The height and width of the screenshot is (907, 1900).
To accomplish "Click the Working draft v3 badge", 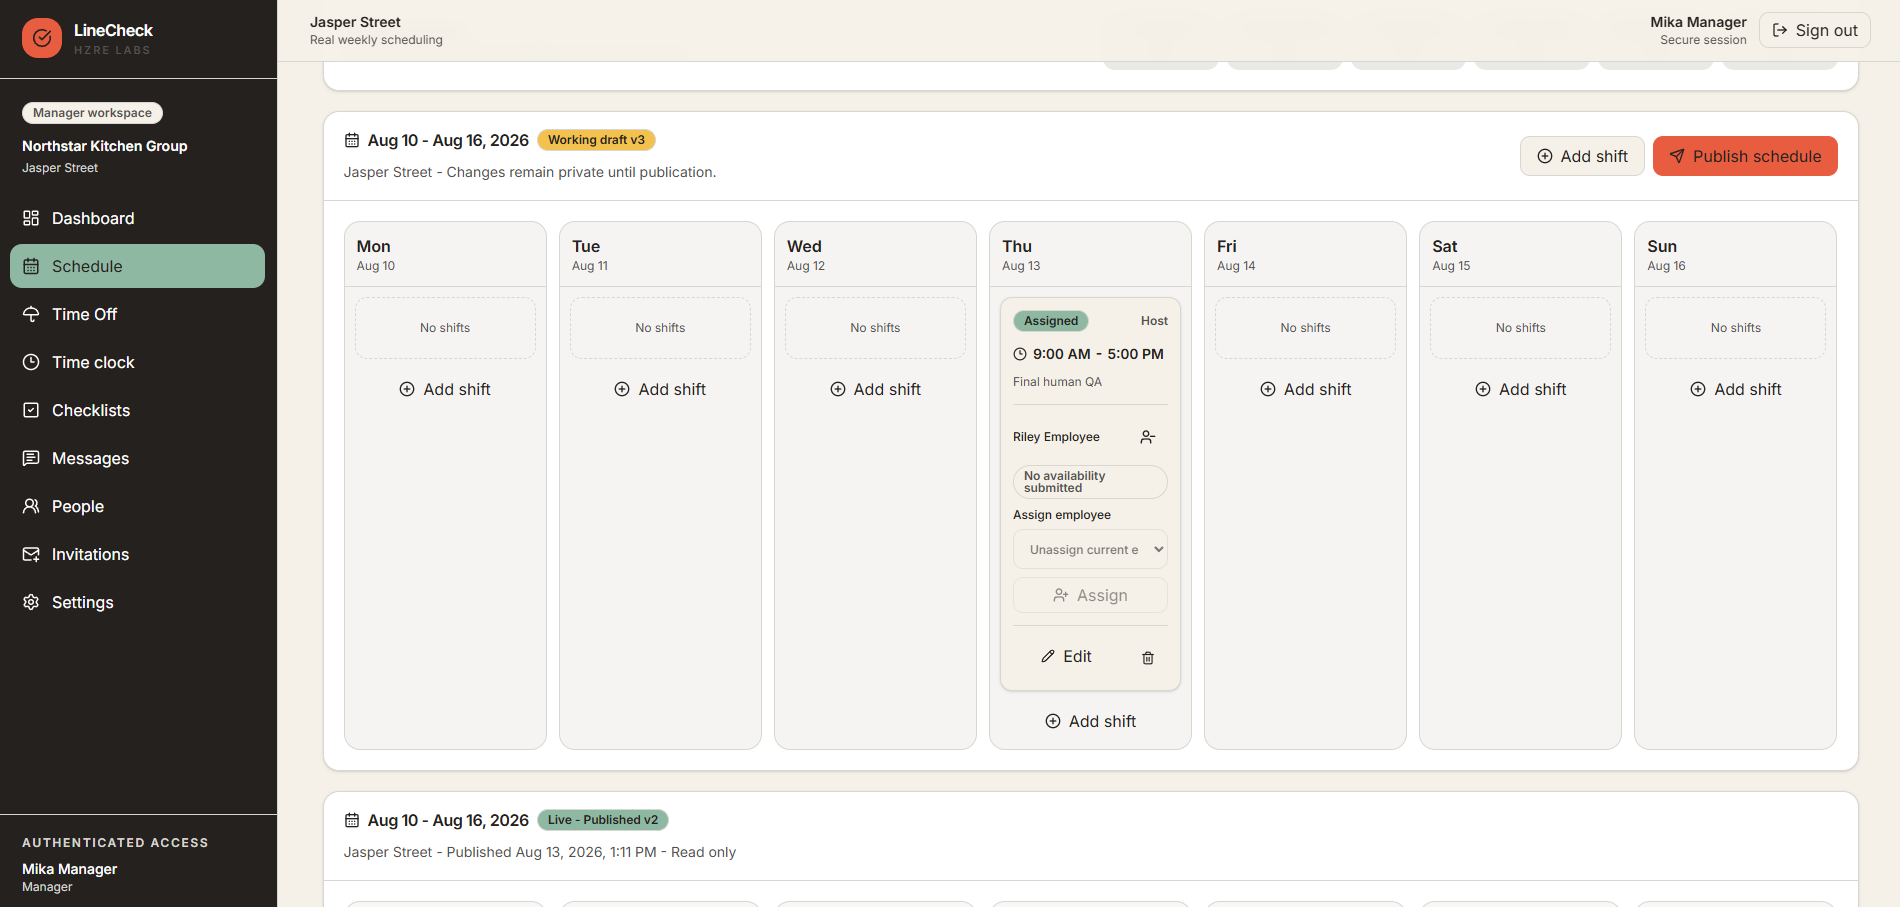I will [x=596, y=140].
